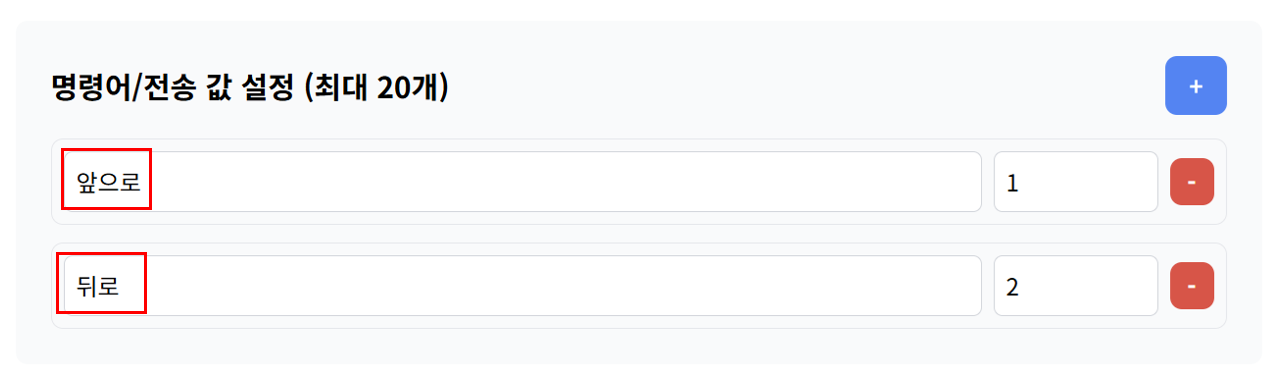Click the red minus next to value 1
1279x379 pixels.
(x=1192, y=182)
